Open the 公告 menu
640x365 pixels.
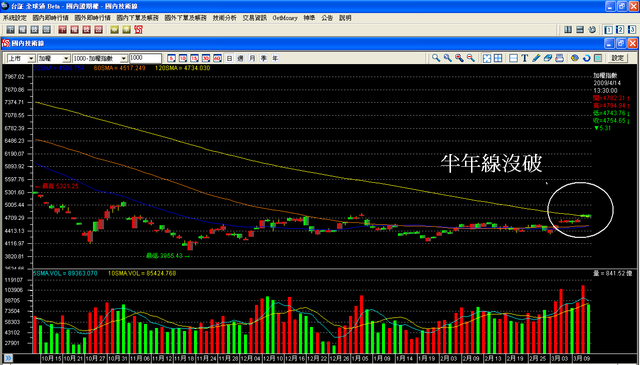pyautogui.click(x=327, y=18)
